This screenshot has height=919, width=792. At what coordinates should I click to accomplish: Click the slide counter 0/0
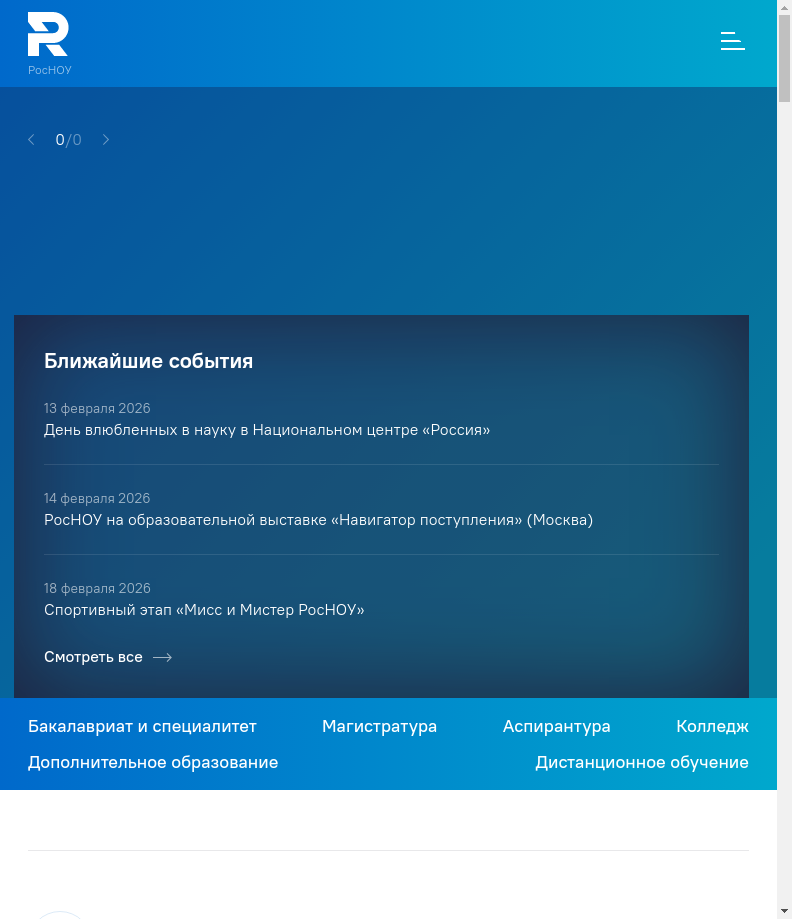point(69,140)
